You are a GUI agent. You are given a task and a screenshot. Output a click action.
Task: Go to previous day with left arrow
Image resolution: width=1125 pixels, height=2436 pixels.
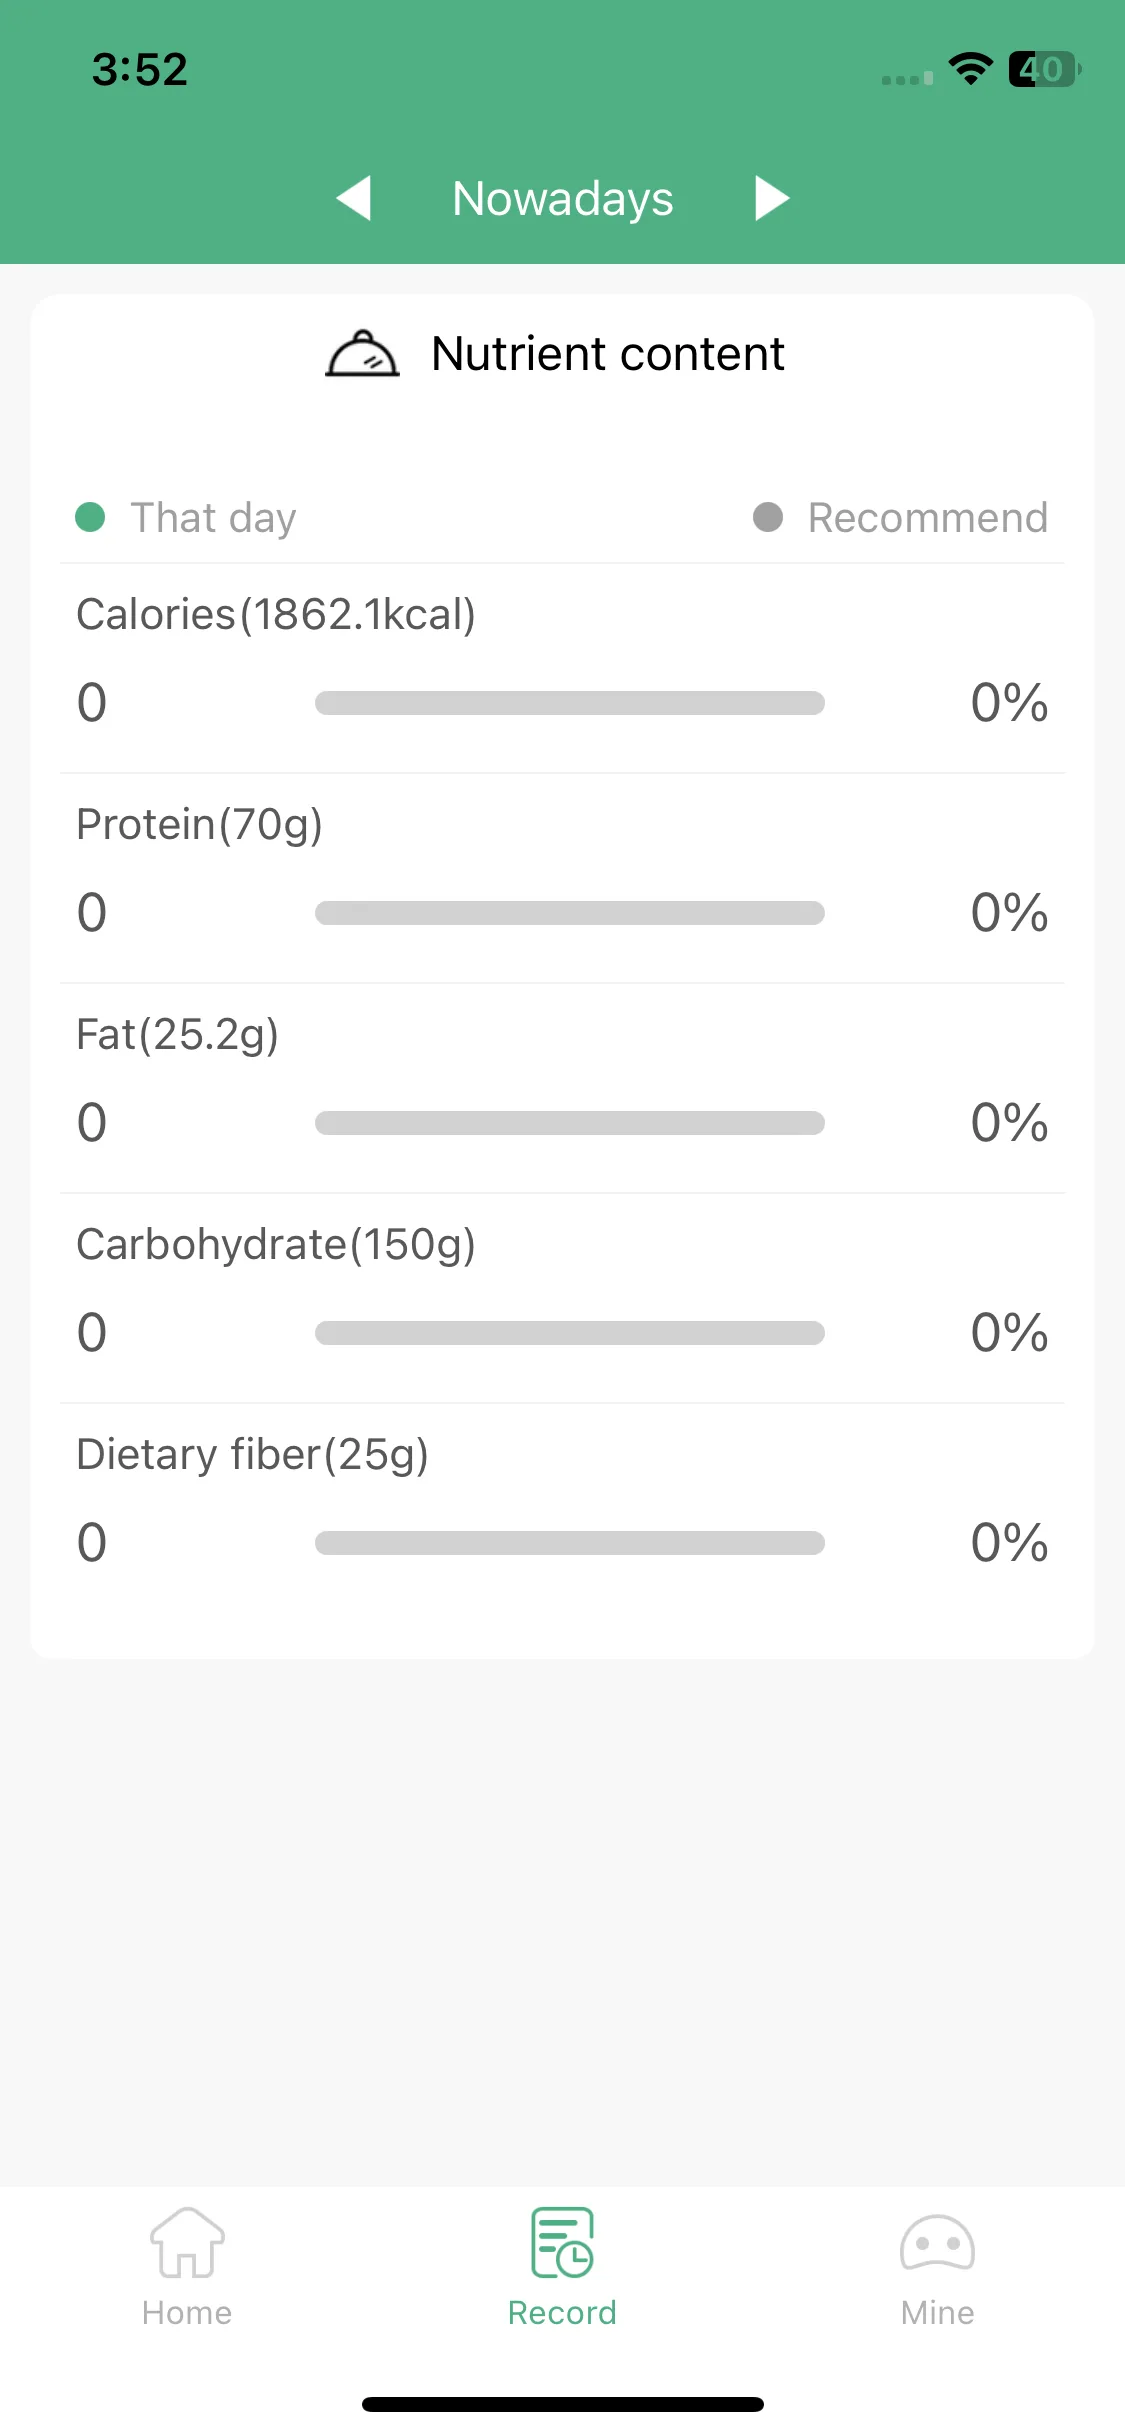click(353, 198)
